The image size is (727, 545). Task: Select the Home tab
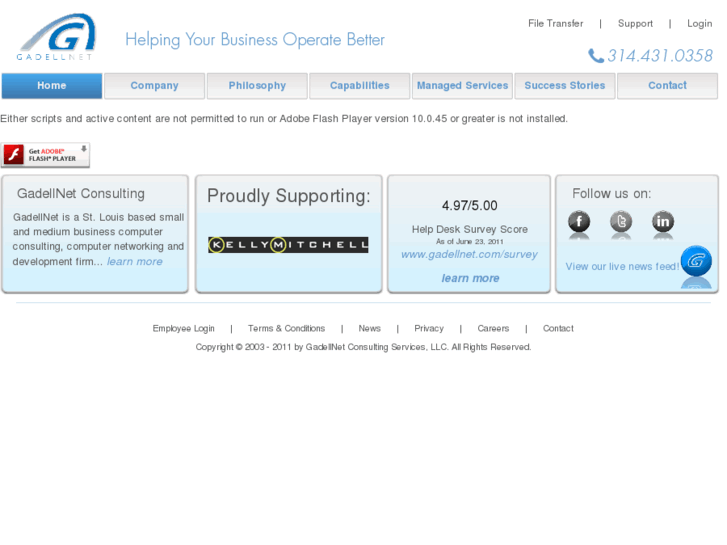52,86
